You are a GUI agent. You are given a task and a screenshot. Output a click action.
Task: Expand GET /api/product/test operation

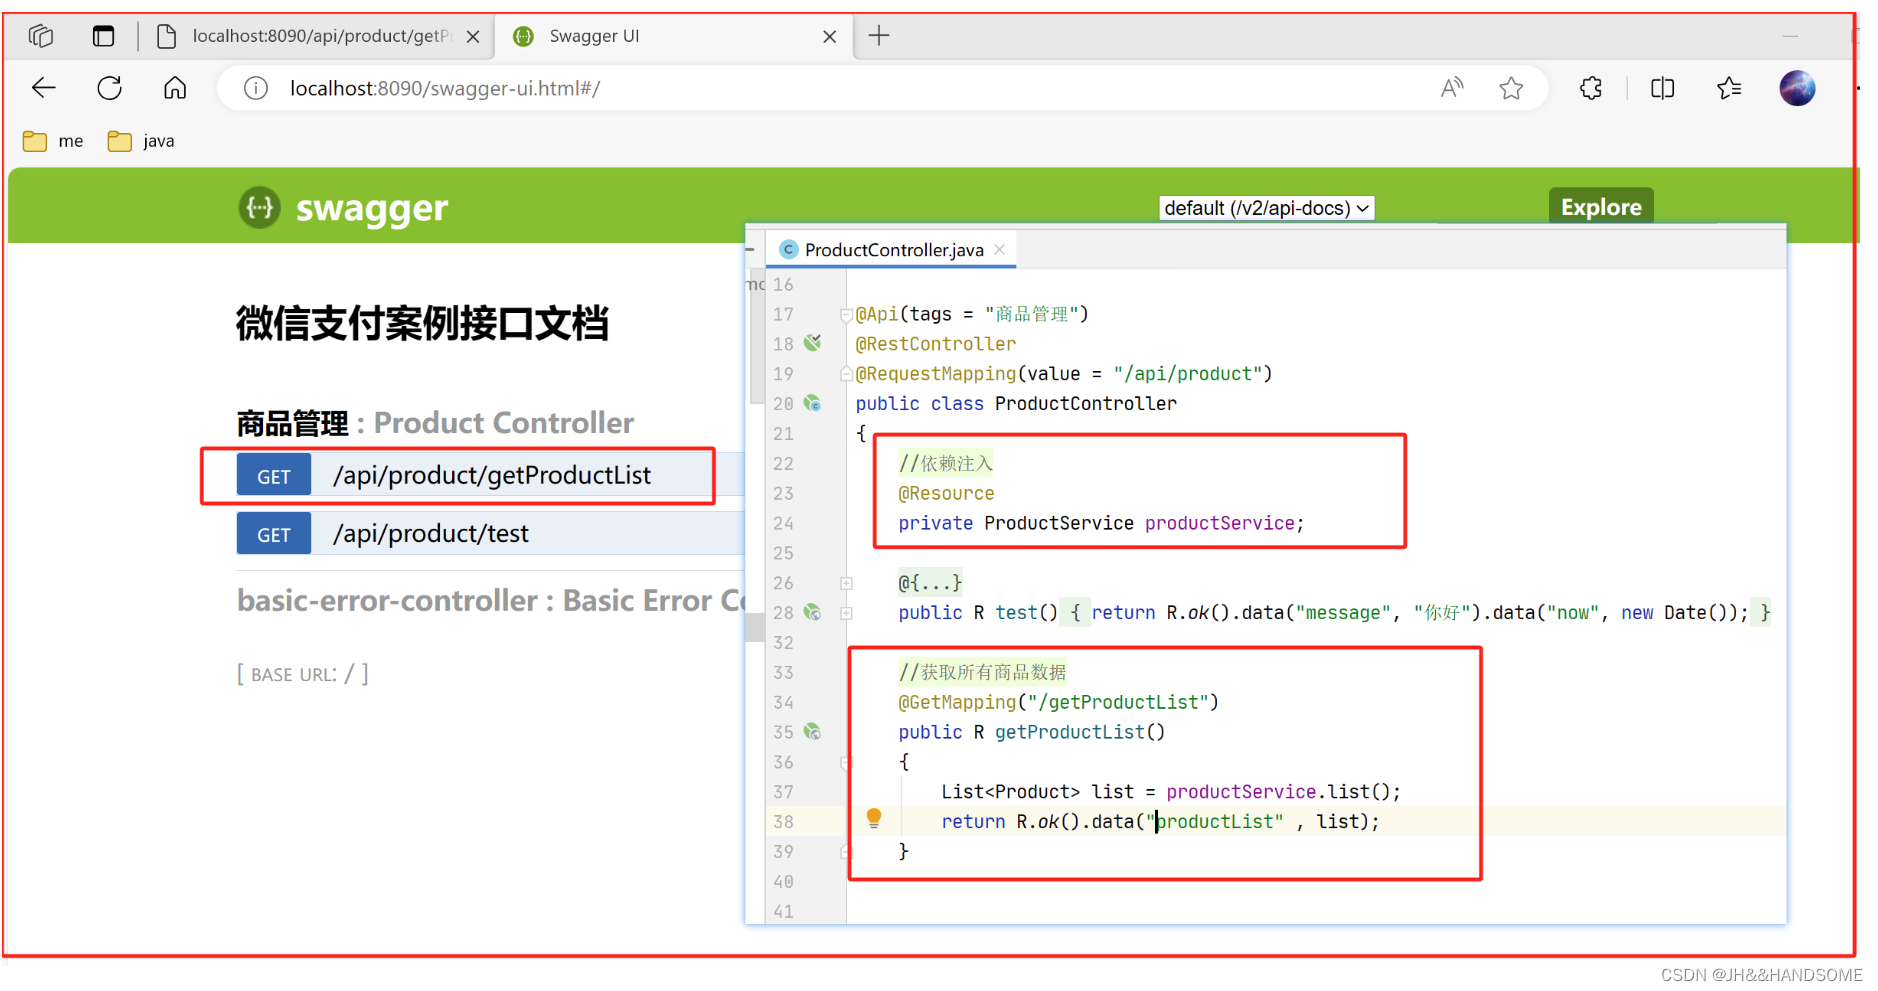(490, 533)
